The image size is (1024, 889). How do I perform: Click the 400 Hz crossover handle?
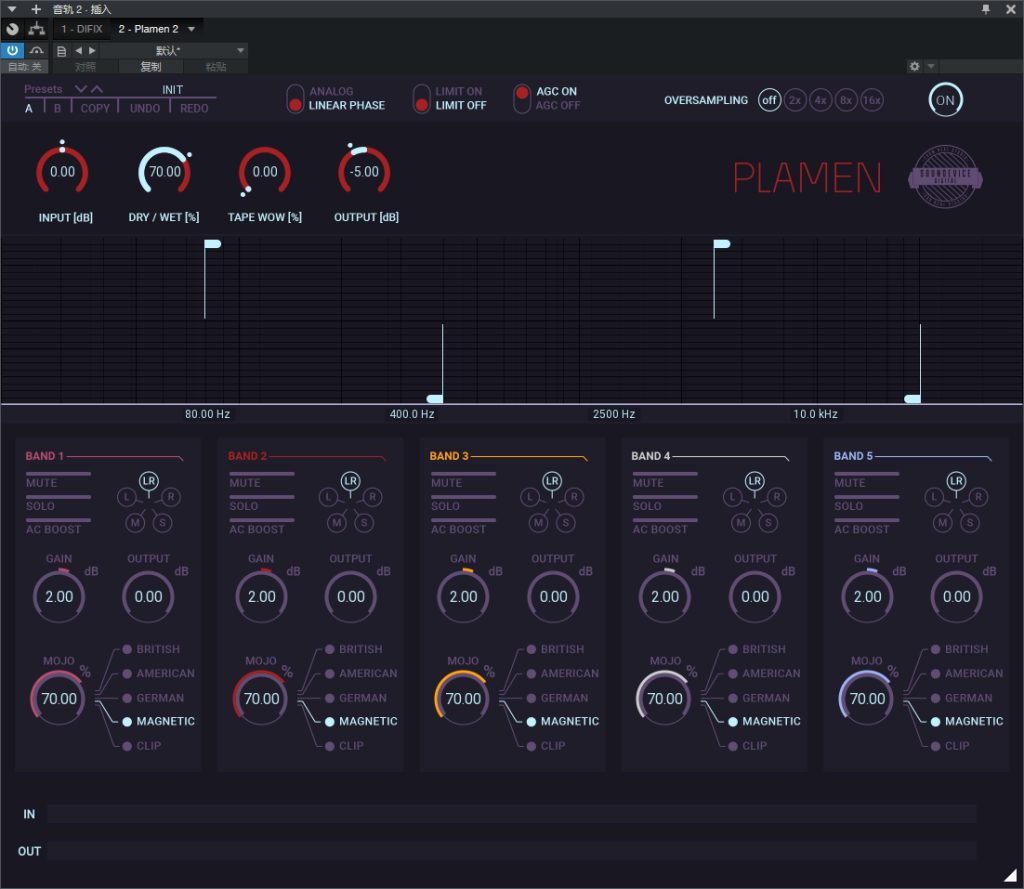click(435, 398)
